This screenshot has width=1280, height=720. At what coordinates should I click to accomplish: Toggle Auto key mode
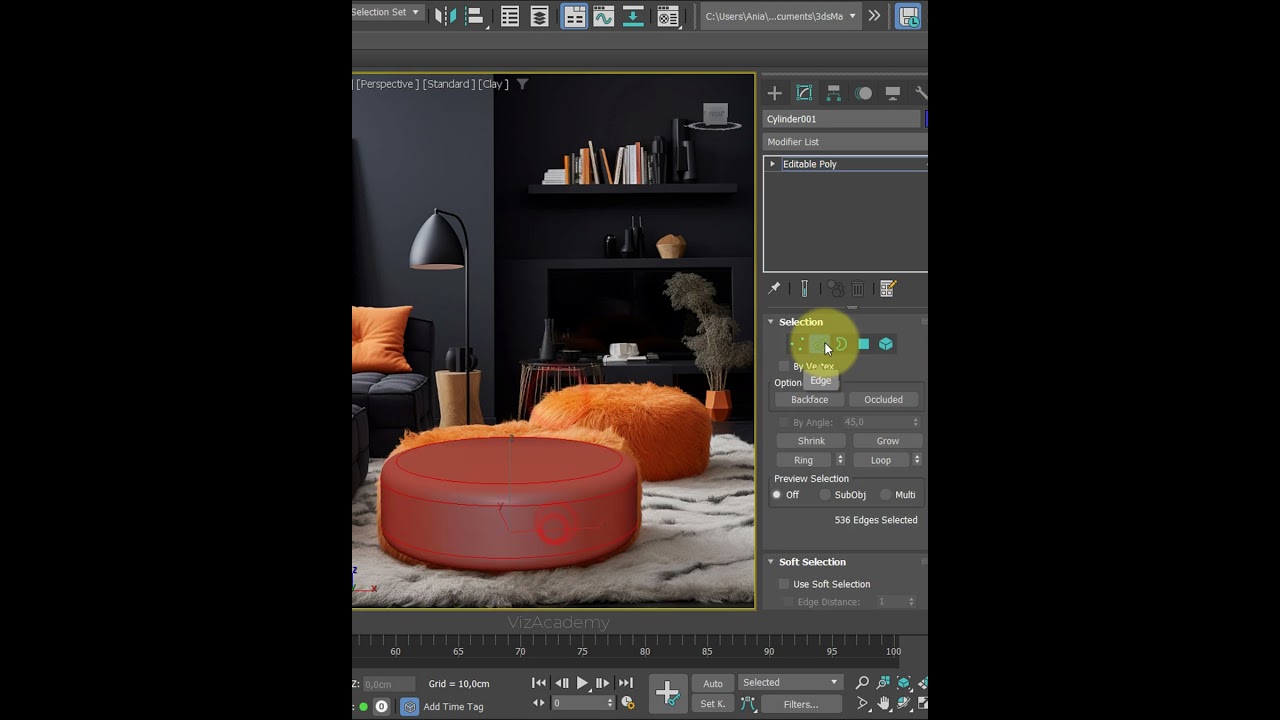[x=713, y=684]
